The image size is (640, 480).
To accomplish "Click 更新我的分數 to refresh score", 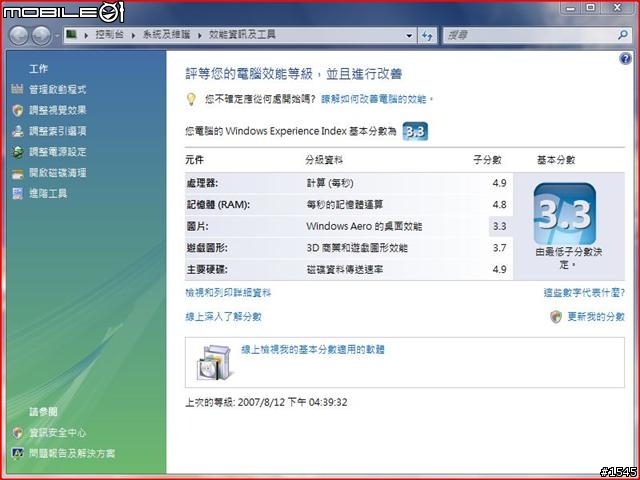I will [596, 317].
